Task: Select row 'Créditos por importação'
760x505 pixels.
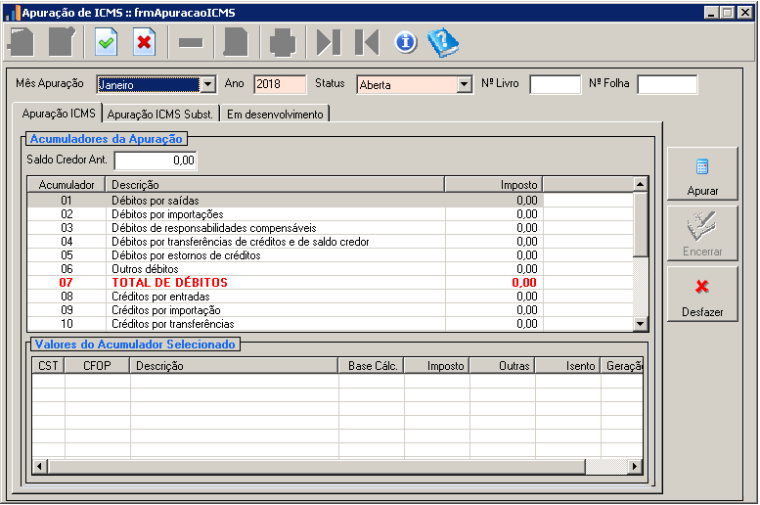Action: tap(330, 310)
